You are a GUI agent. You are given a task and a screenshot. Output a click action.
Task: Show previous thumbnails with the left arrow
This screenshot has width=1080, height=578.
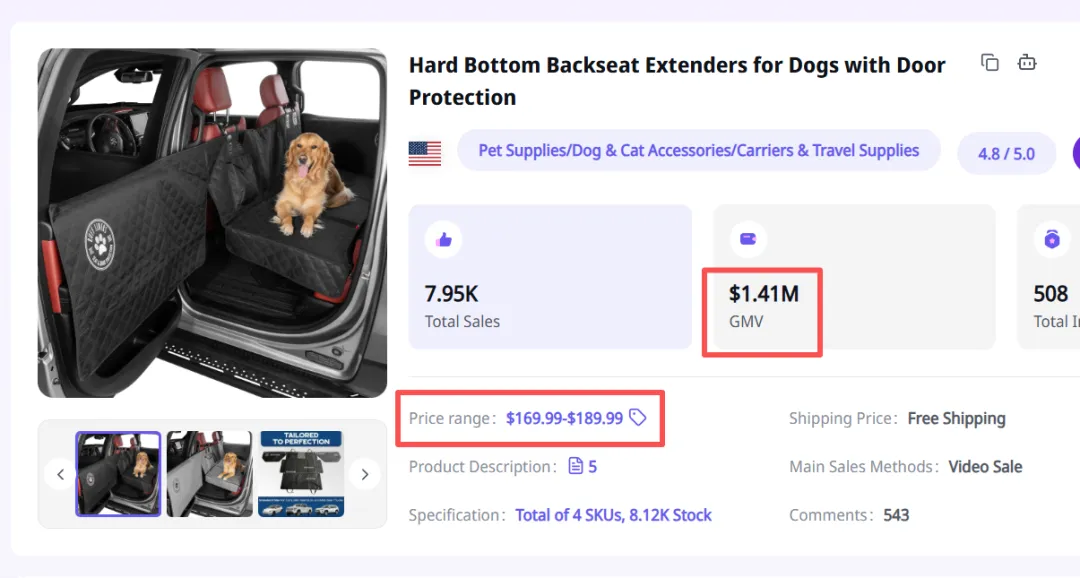[61, 474]
